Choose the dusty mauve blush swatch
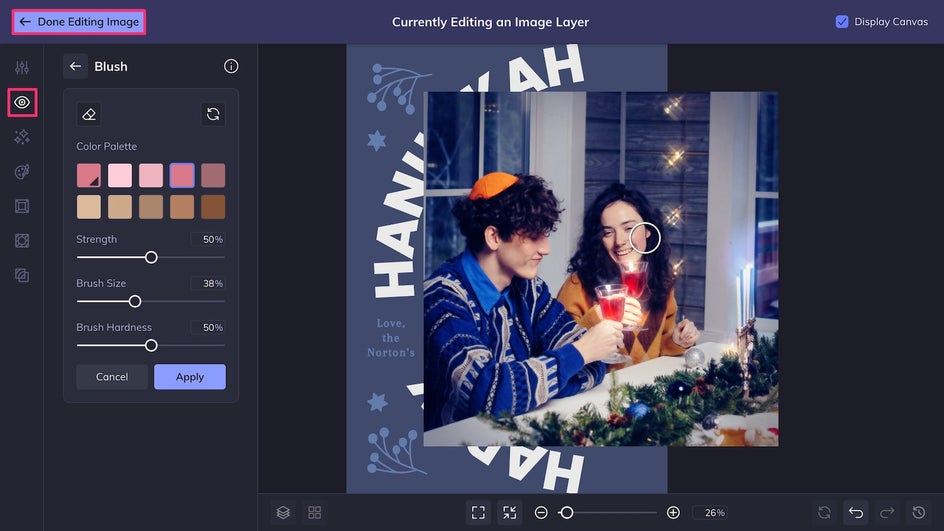Viewport: 944px width, 531px height. [213, 175]
